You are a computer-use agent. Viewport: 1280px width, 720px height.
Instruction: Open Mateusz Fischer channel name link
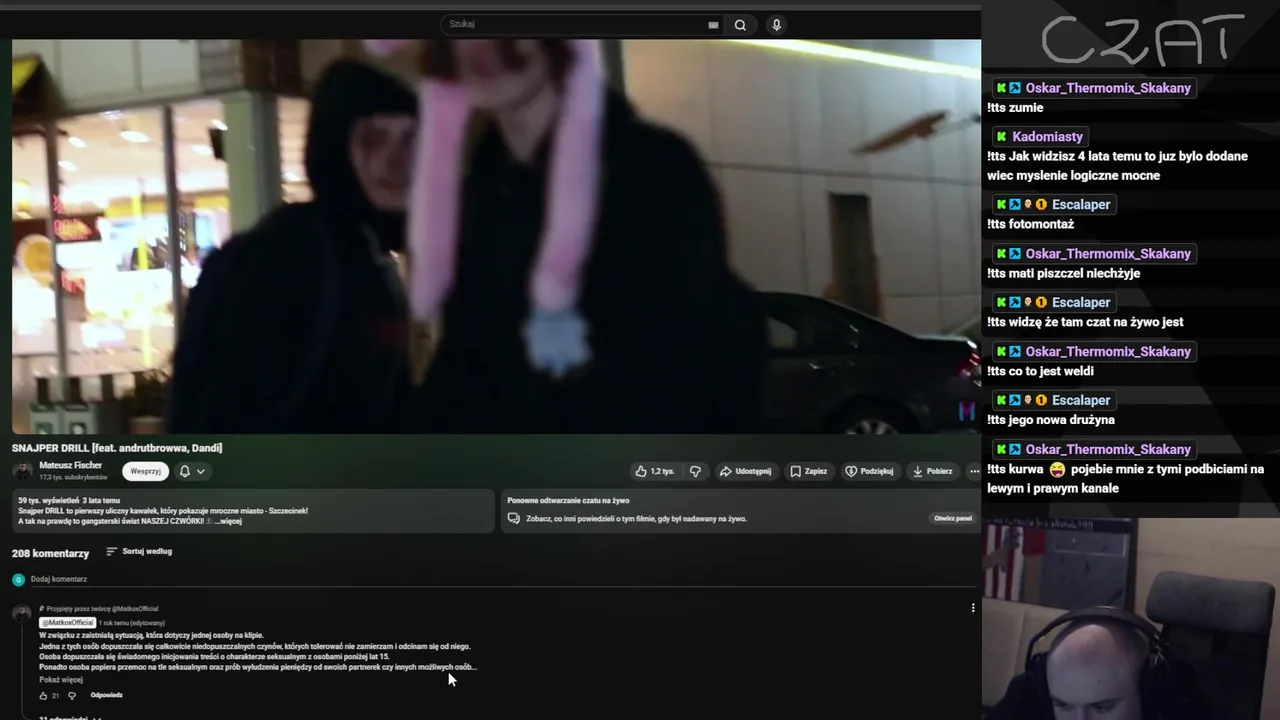(x=70, y=466)
